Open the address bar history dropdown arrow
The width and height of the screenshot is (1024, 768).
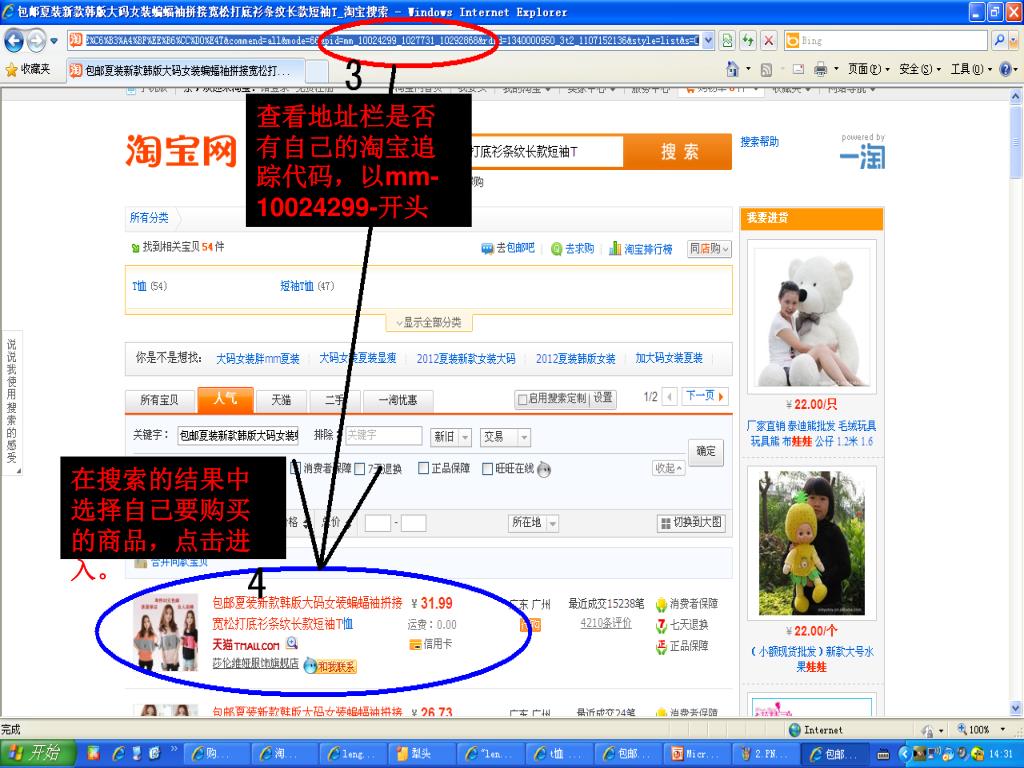(x=708, y=40)
